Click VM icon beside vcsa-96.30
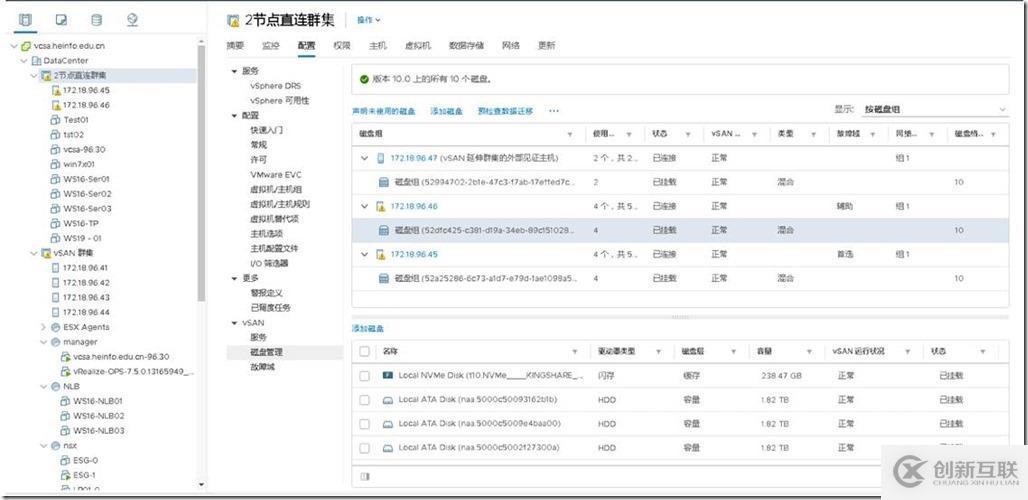 pyautogui.click(x=56, y=149)
